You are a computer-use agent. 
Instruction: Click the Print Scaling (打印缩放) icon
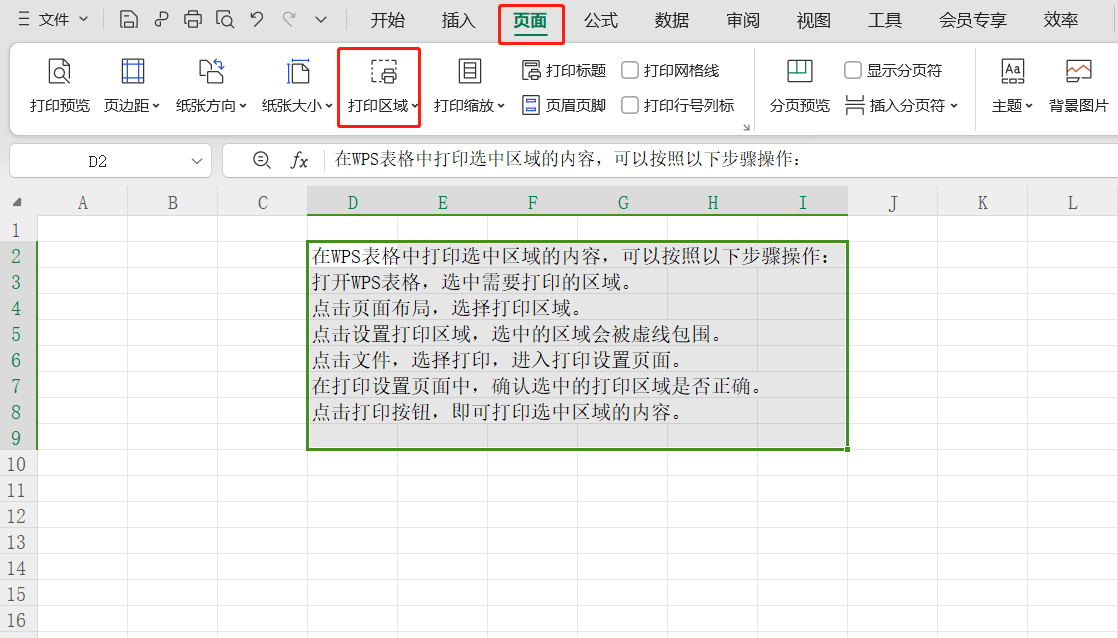click(469, 71)
